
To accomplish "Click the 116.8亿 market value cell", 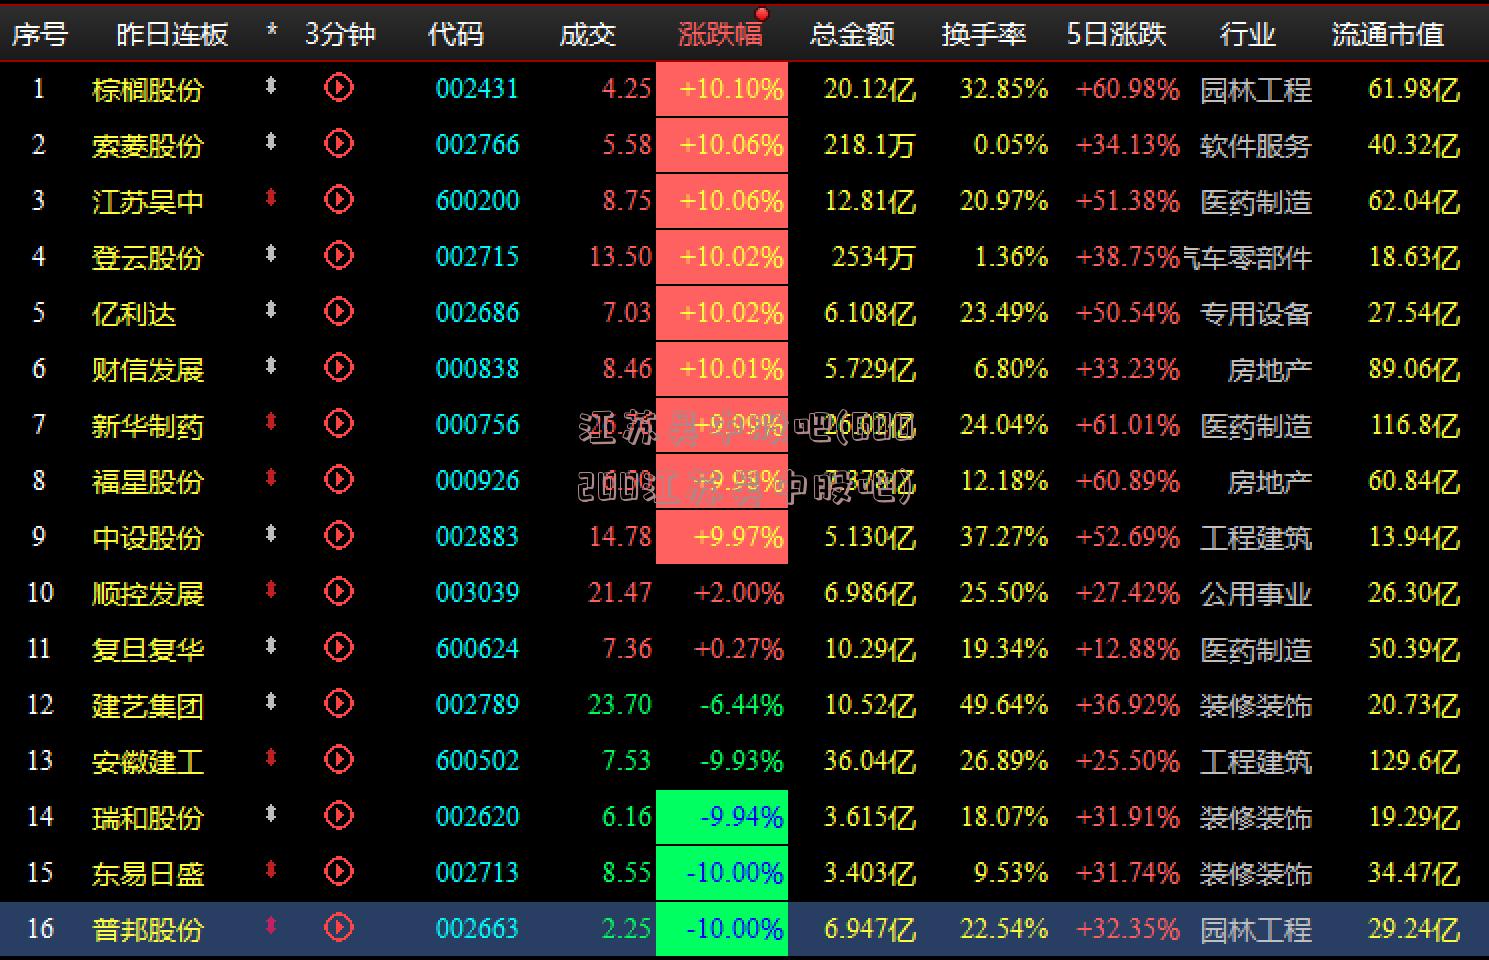I will [1415, 425].
